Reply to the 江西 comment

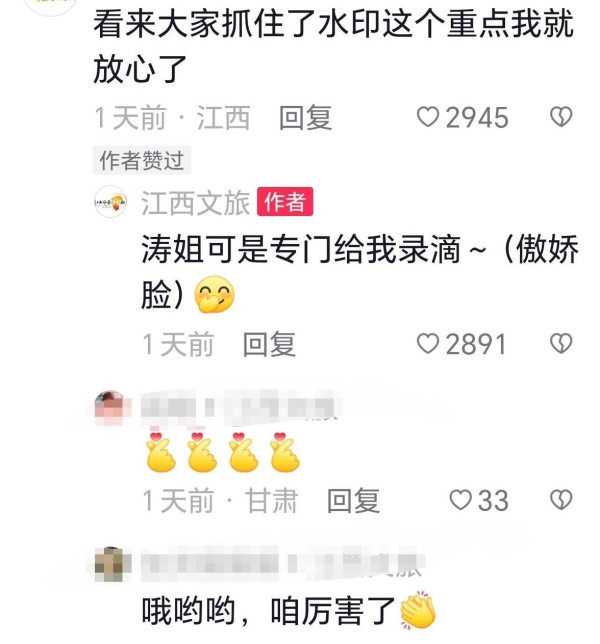pyautogui.click(x=306, y=118)
